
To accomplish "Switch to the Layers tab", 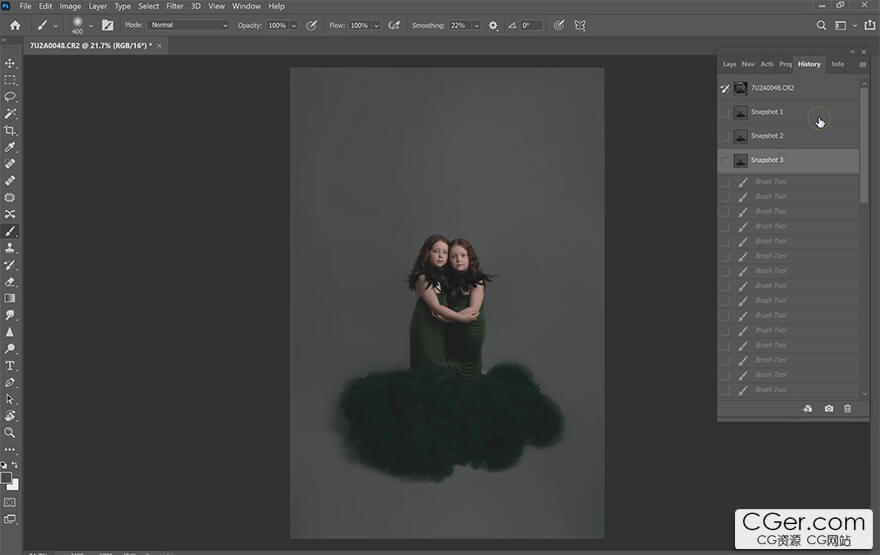I will tap(729, 64).
